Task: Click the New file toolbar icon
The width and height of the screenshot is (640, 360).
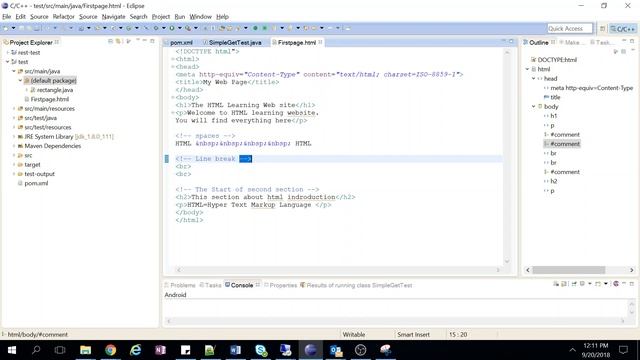Action: (6, 28)
